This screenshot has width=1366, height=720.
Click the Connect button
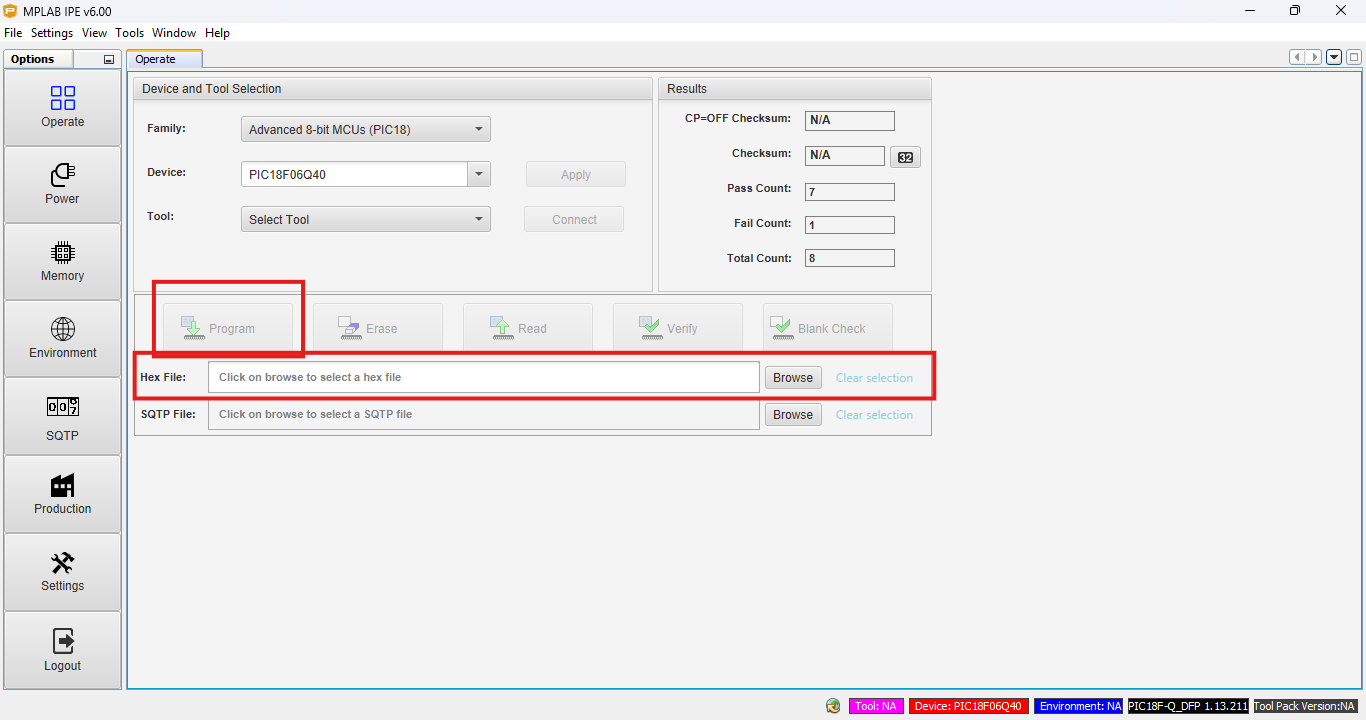tap(574, 219)
